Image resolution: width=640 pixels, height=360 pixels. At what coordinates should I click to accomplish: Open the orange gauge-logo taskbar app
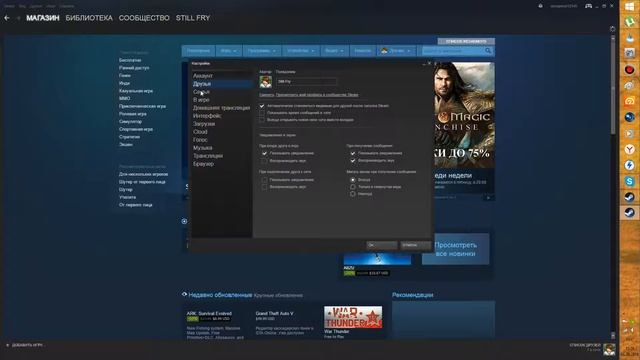click(629, 102)
